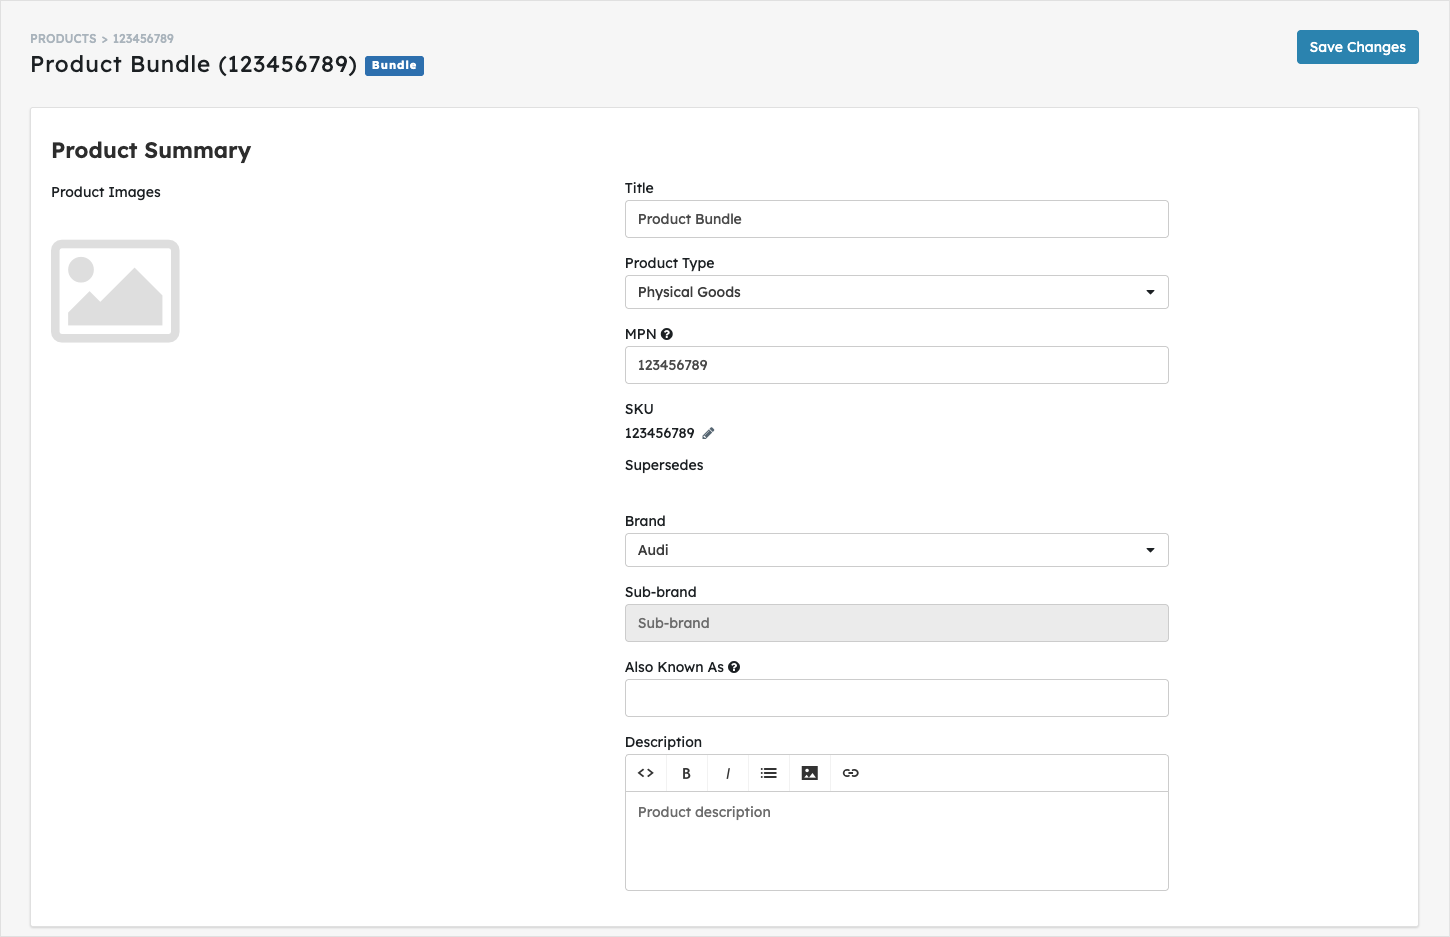
Task: Select the Also Known As input box
Action: (x=896, y=698)
